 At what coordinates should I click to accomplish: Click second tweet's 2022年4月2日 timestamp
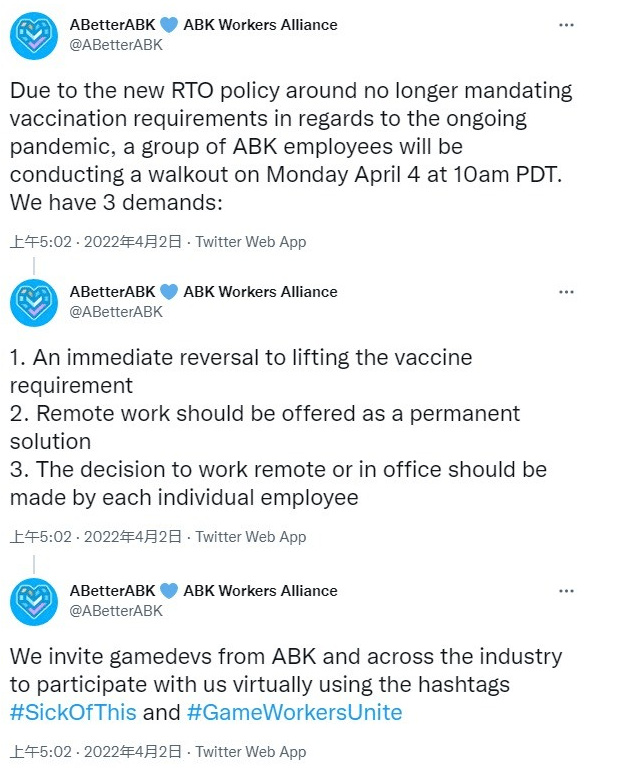point(133,537)
